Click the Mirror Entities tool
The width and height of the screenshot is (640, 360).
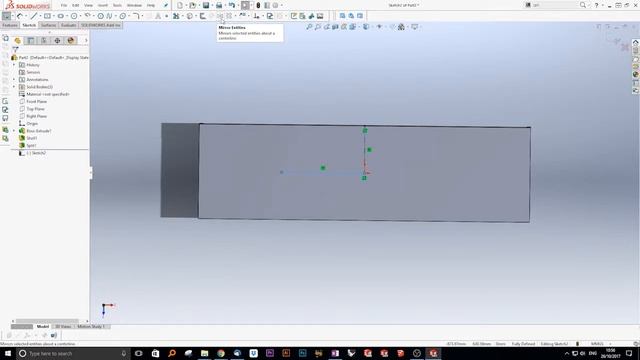pos(220,16)
